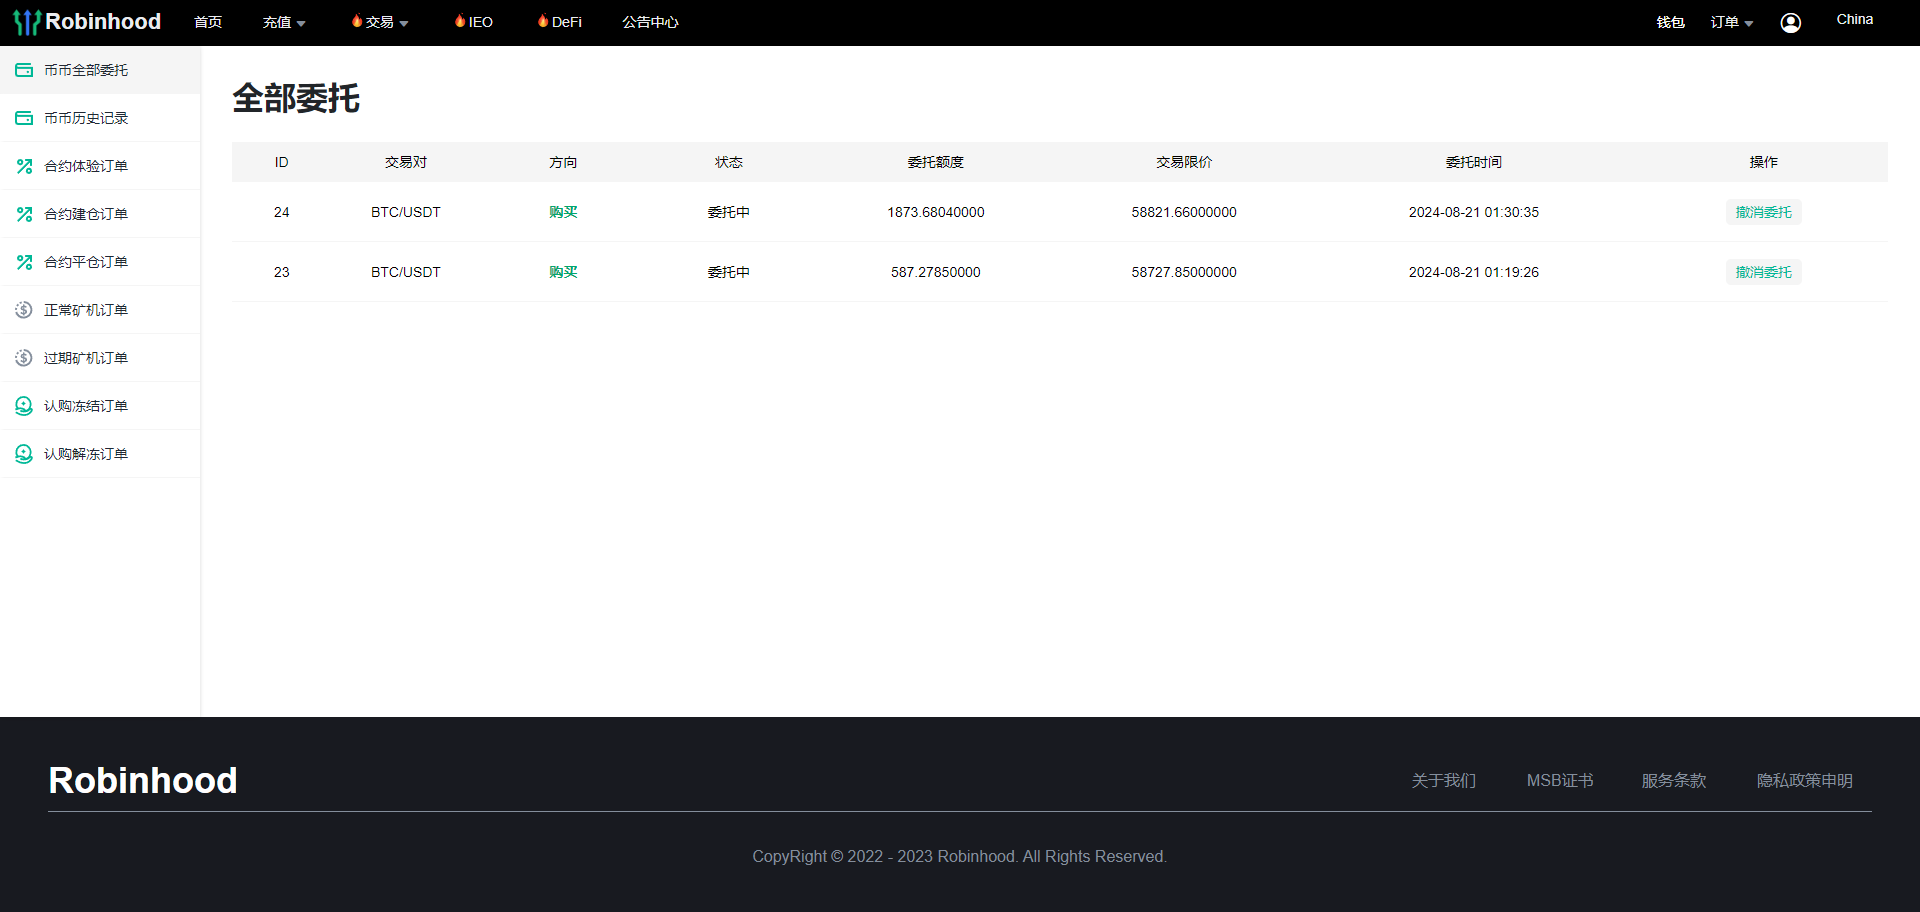Open 隐私政策申明 footer link
Viewport: 1920px width, 912px height.
pos(1805,781)
